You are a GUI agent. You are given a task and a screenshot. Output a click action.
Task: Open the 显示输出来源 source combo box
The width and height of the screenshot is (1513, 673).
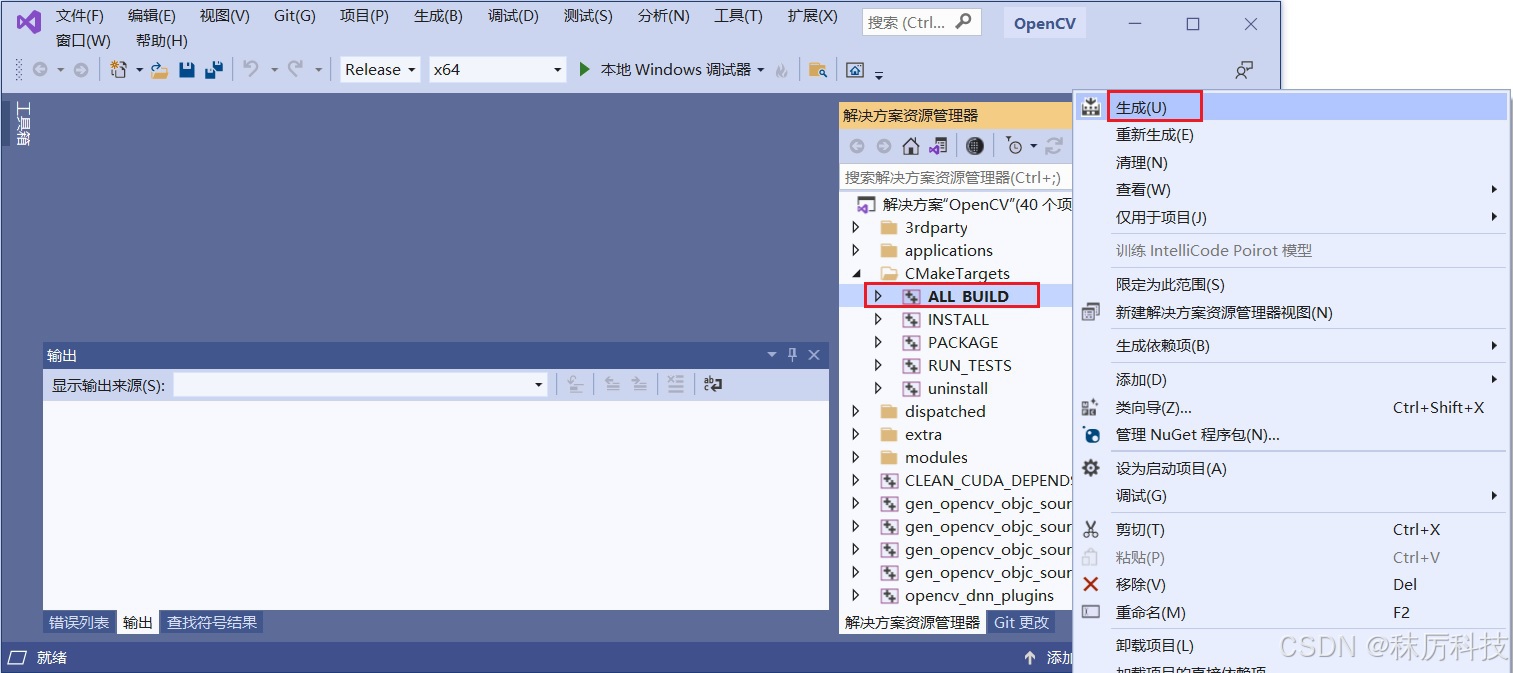point(360,384)
